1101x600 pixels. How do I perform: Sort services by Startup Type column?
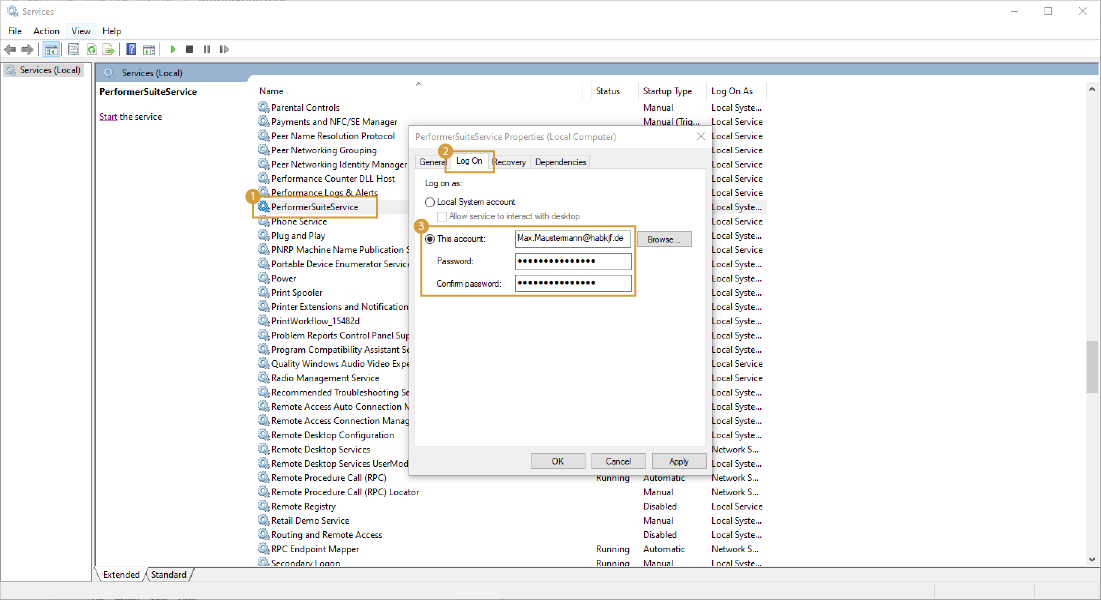667,91
